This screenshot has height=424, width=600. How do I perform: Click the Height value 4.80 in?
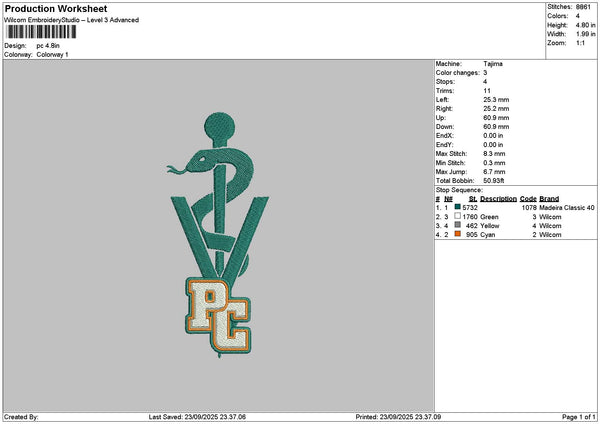585,25
